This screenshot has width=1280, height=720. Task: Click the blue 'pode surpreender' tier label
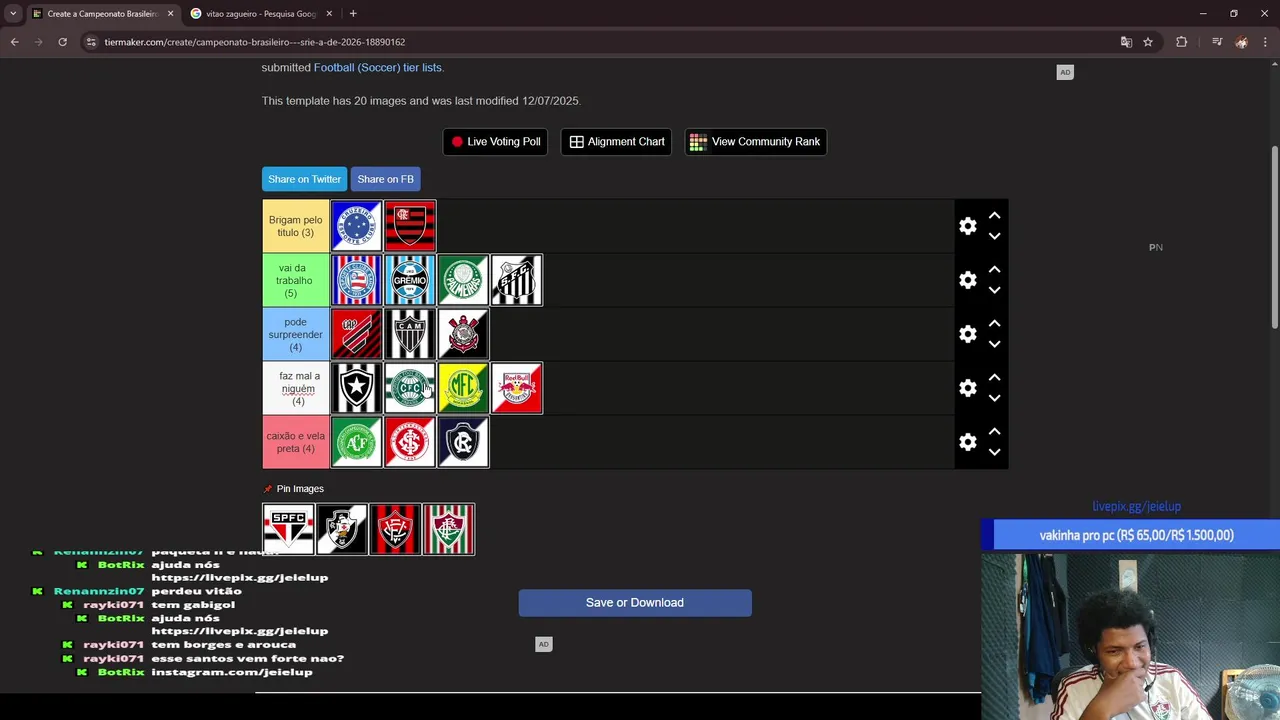[295, 334]
